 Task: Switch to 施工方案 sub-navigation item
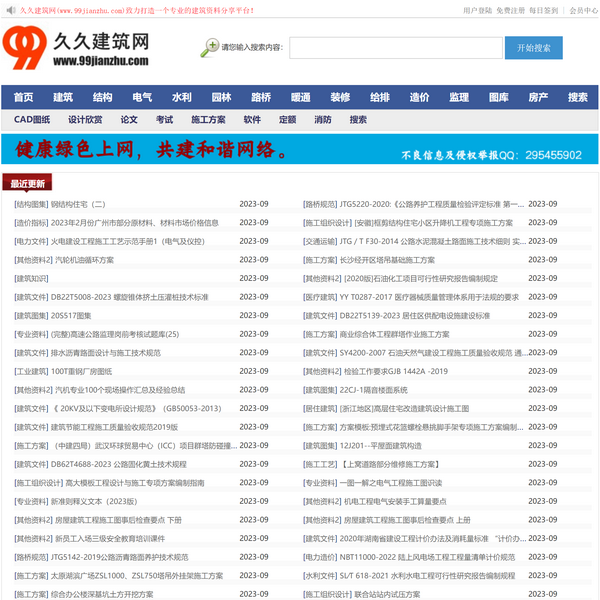(x=208, y=120)
